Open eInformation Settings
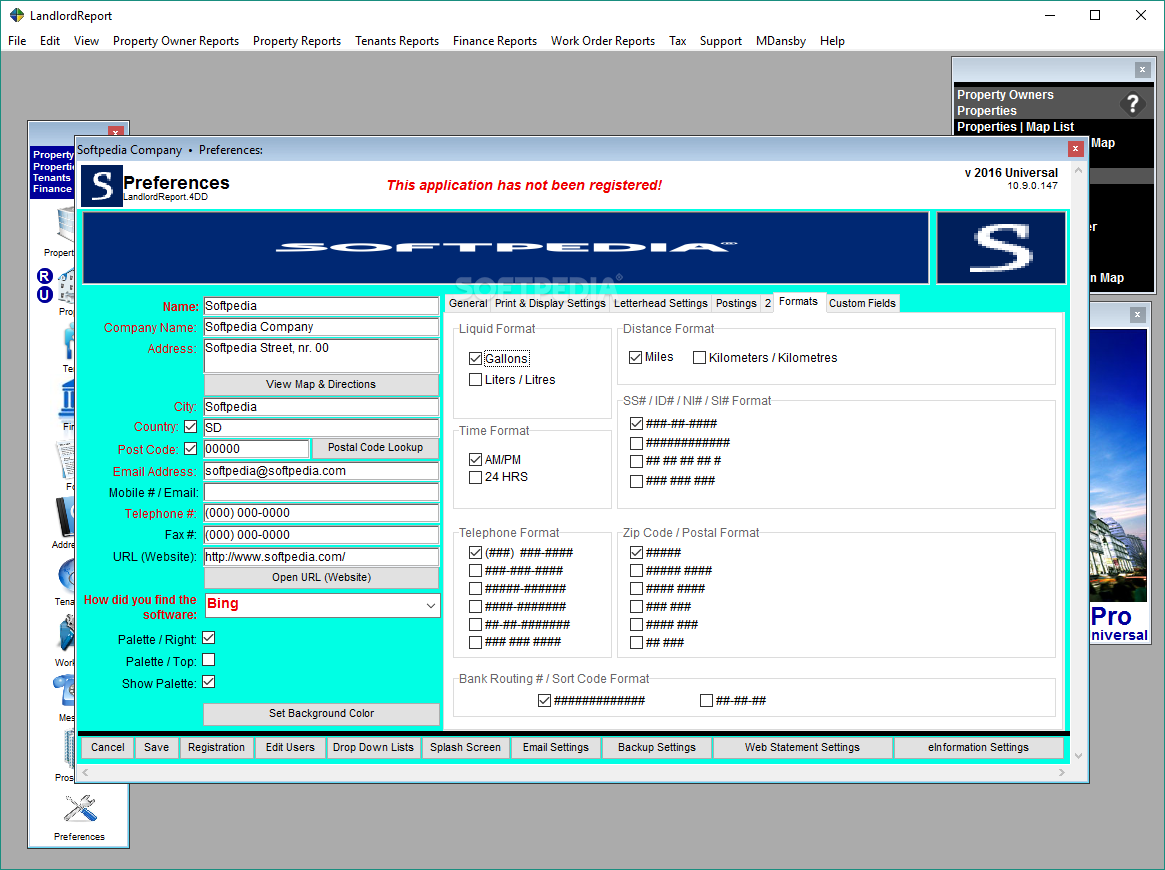 coord(978,747)
